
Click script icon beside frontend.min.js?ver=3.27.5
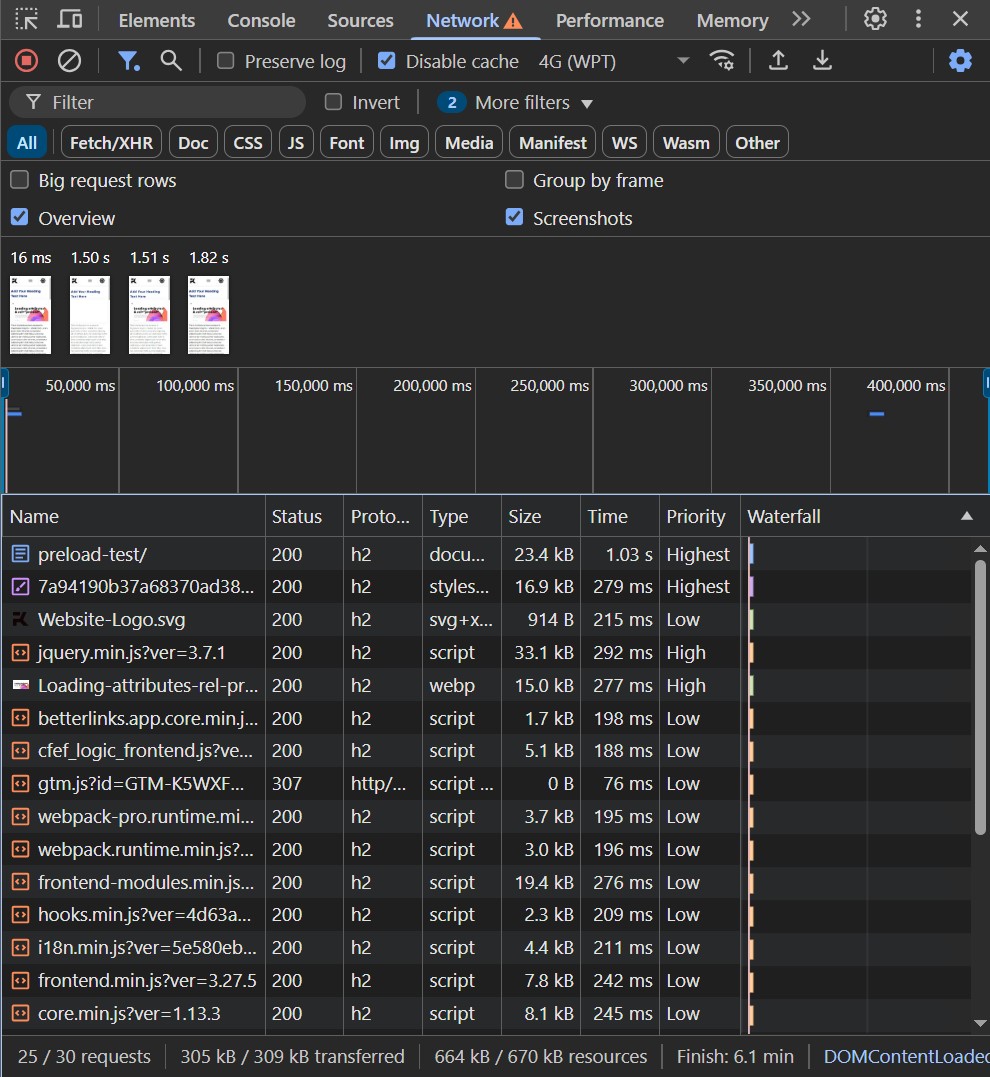click(21, 980)
